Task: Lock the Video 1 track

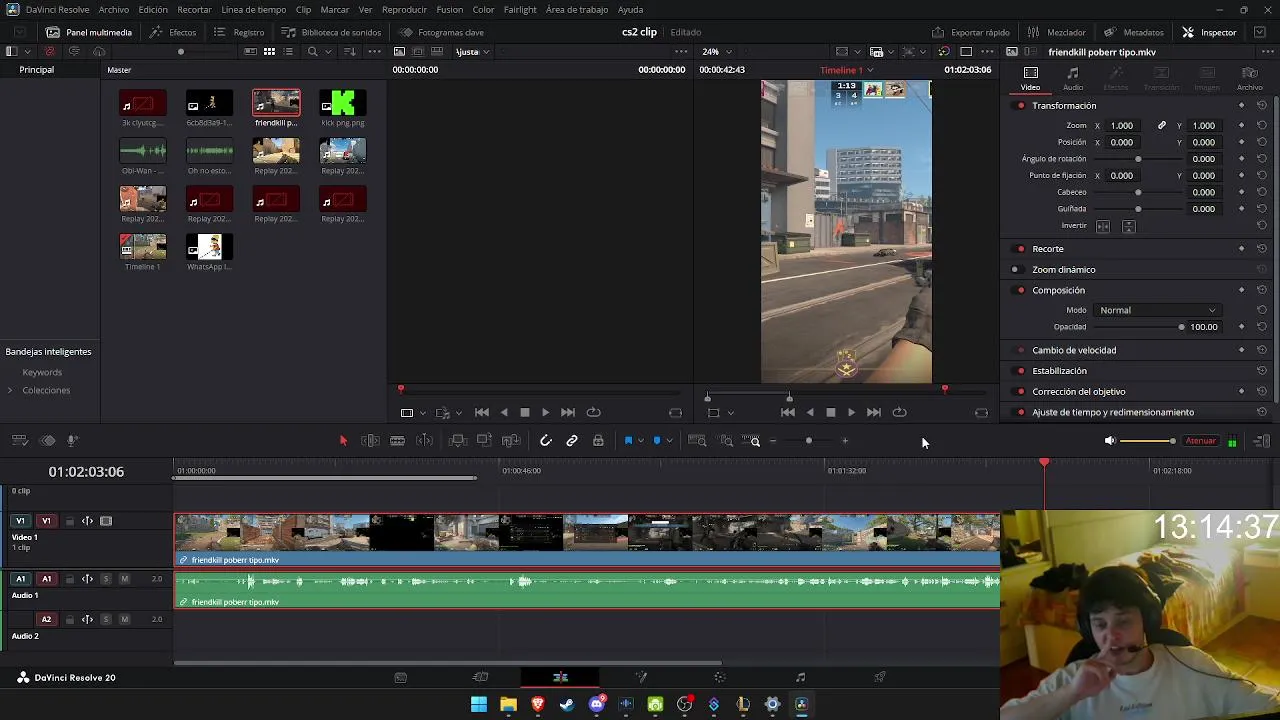Action: click(69, 521)
